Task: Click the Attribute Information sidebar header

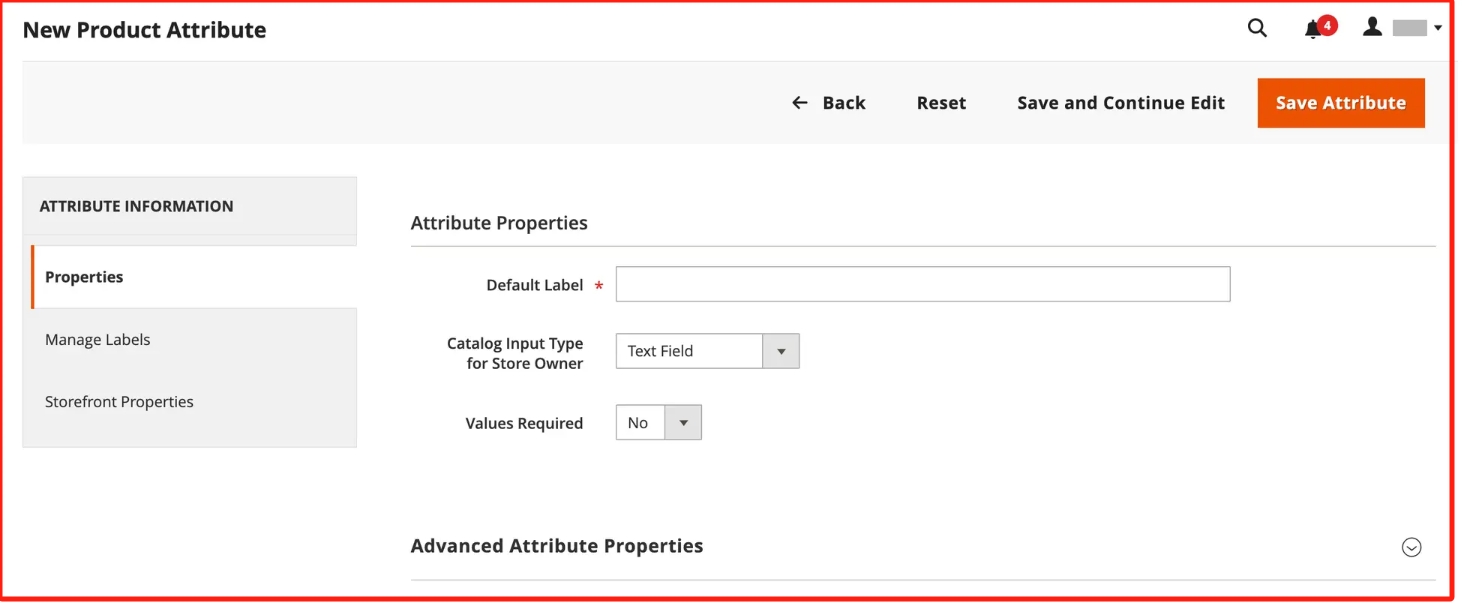Action: [x=136, y=206]
